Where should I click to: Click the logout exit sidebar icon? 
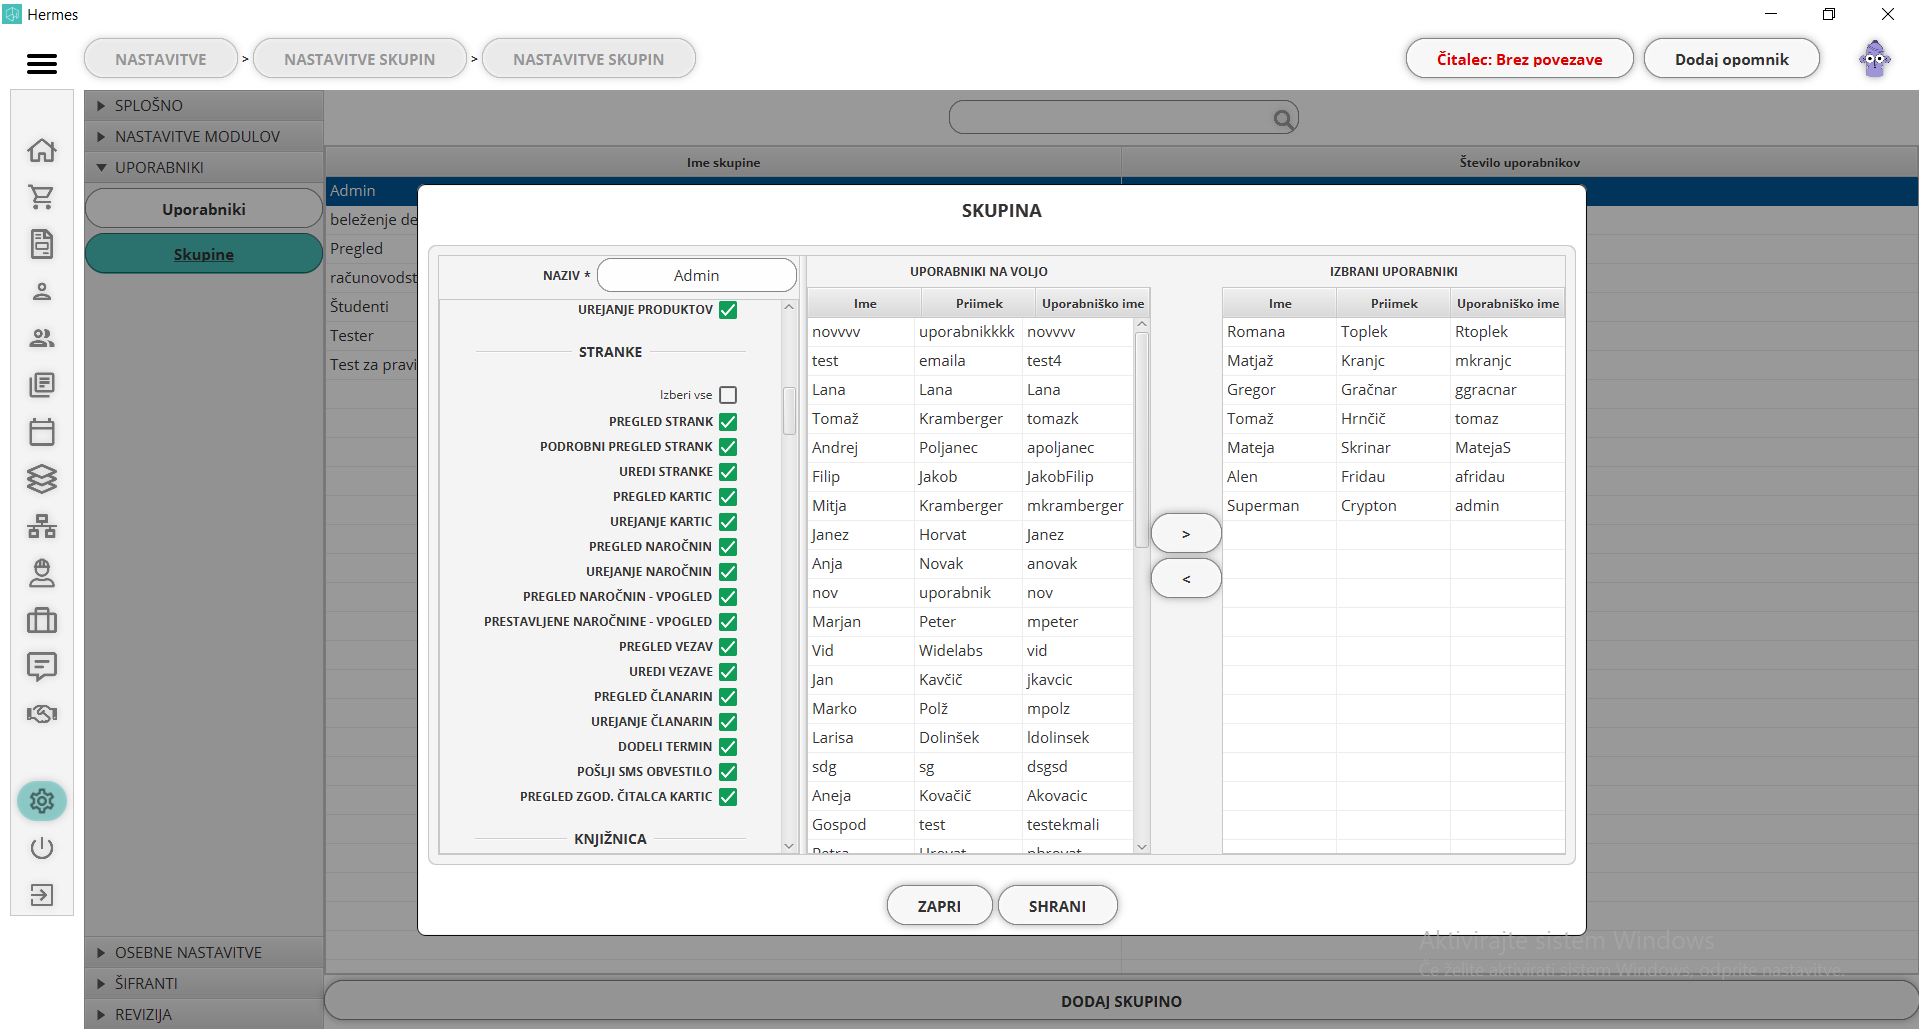[x=42, y=895]
